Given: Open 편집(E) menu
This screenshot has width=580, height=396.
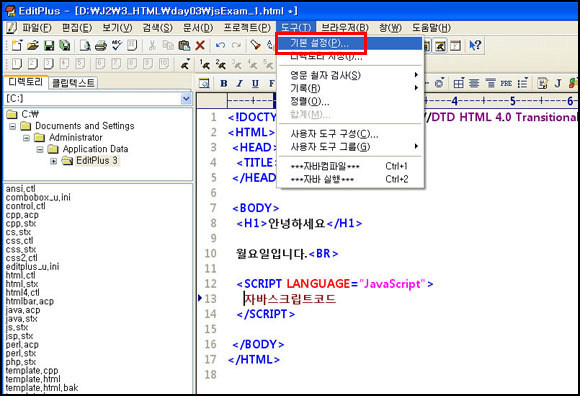Looking at the screenshot, I should click(77, 28).
